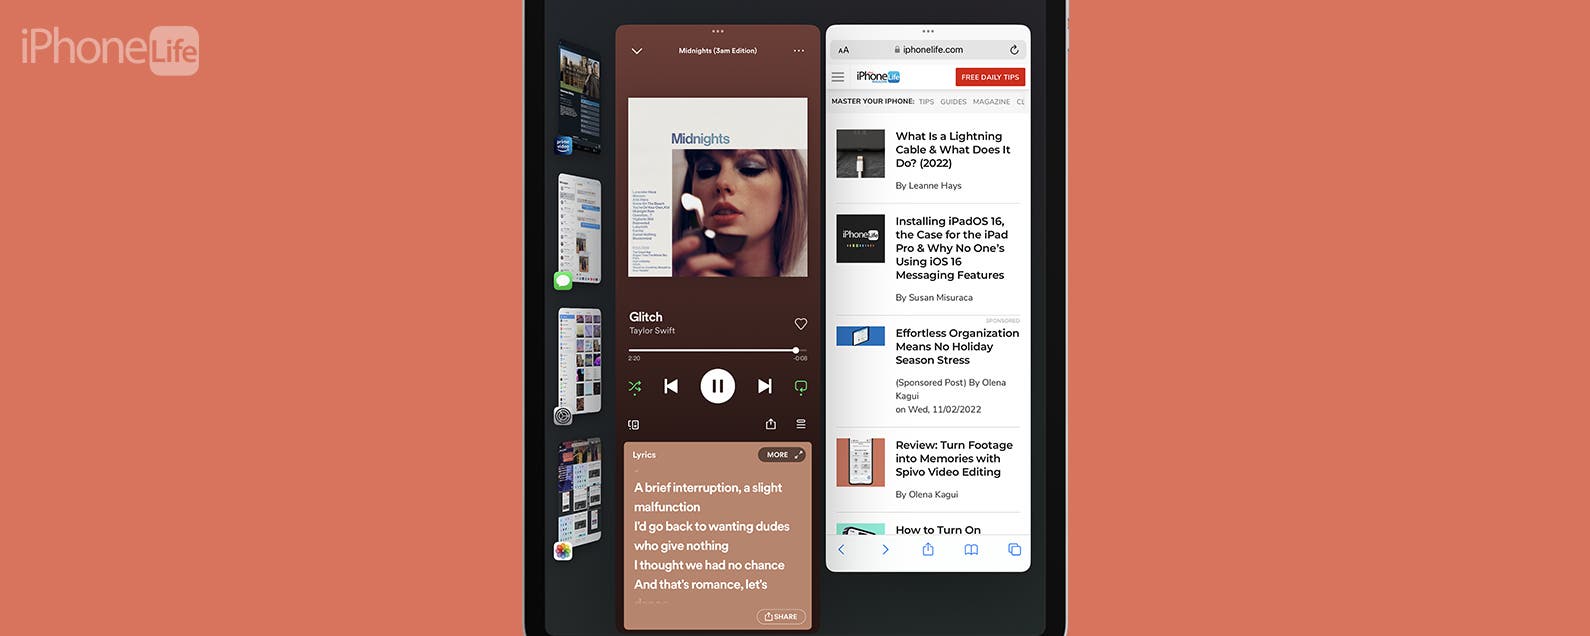Share the lyrics card
Viewport: 1590px width, 636px height.
781,616
